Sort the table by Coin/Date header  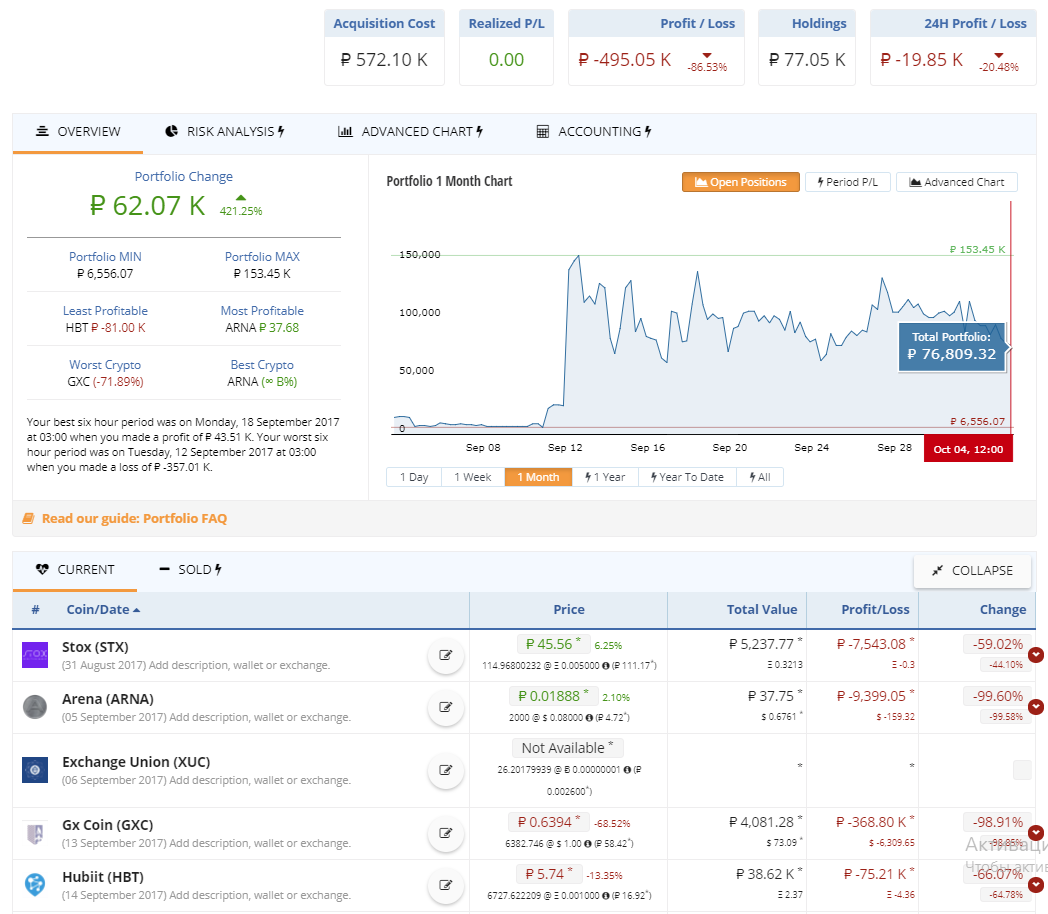tap(103, 610)
